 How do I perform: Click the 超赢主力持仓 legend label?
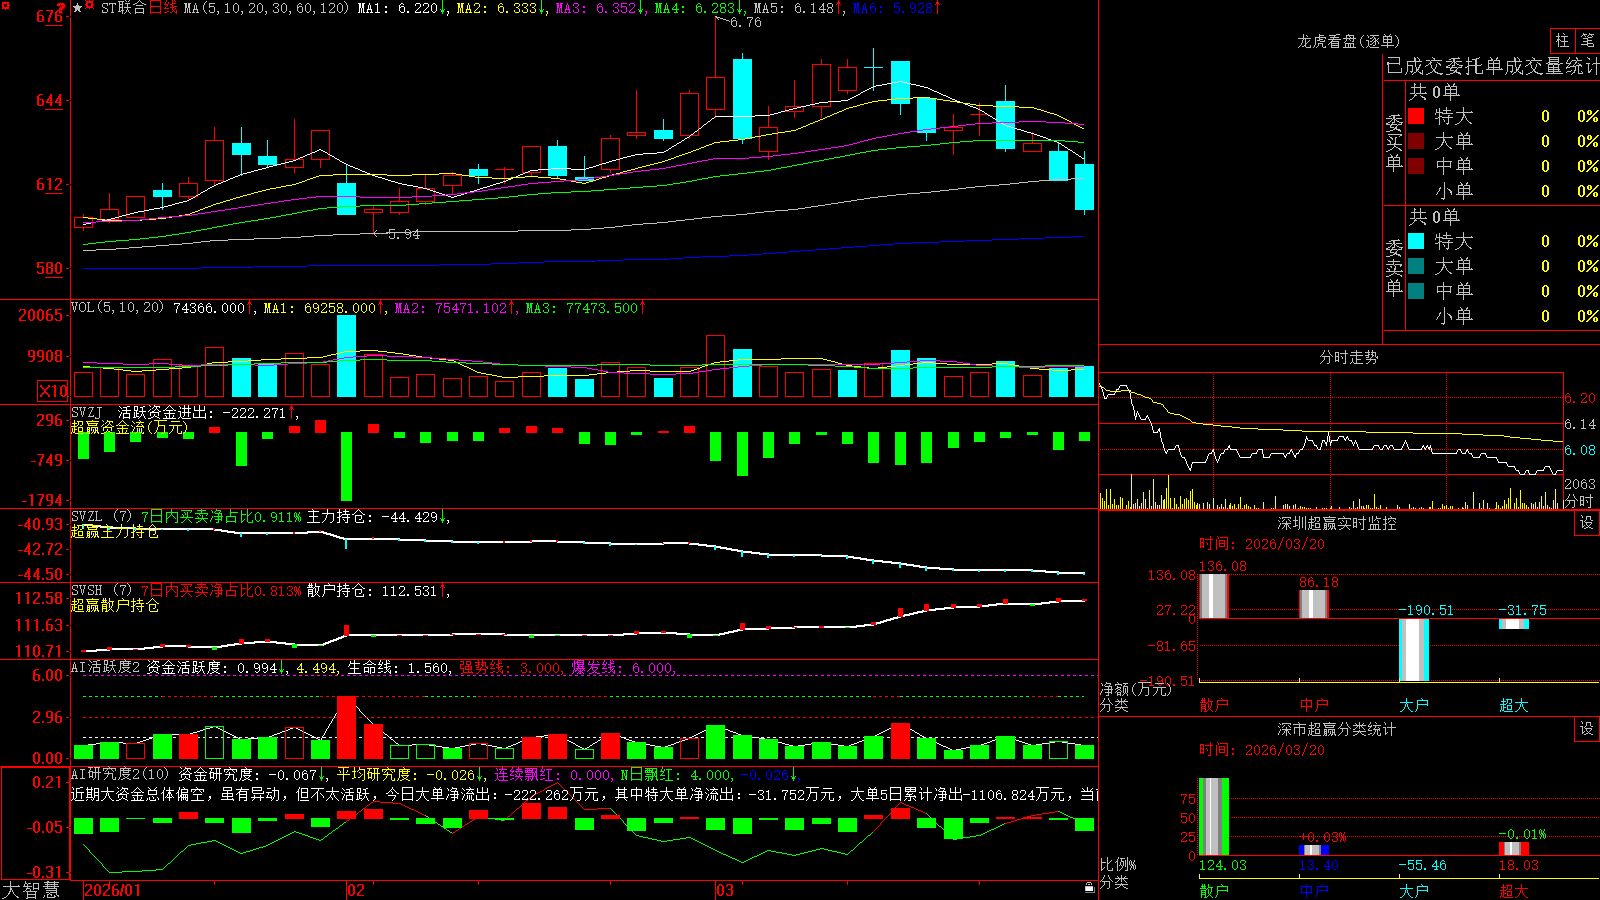(x=114, y=531)
